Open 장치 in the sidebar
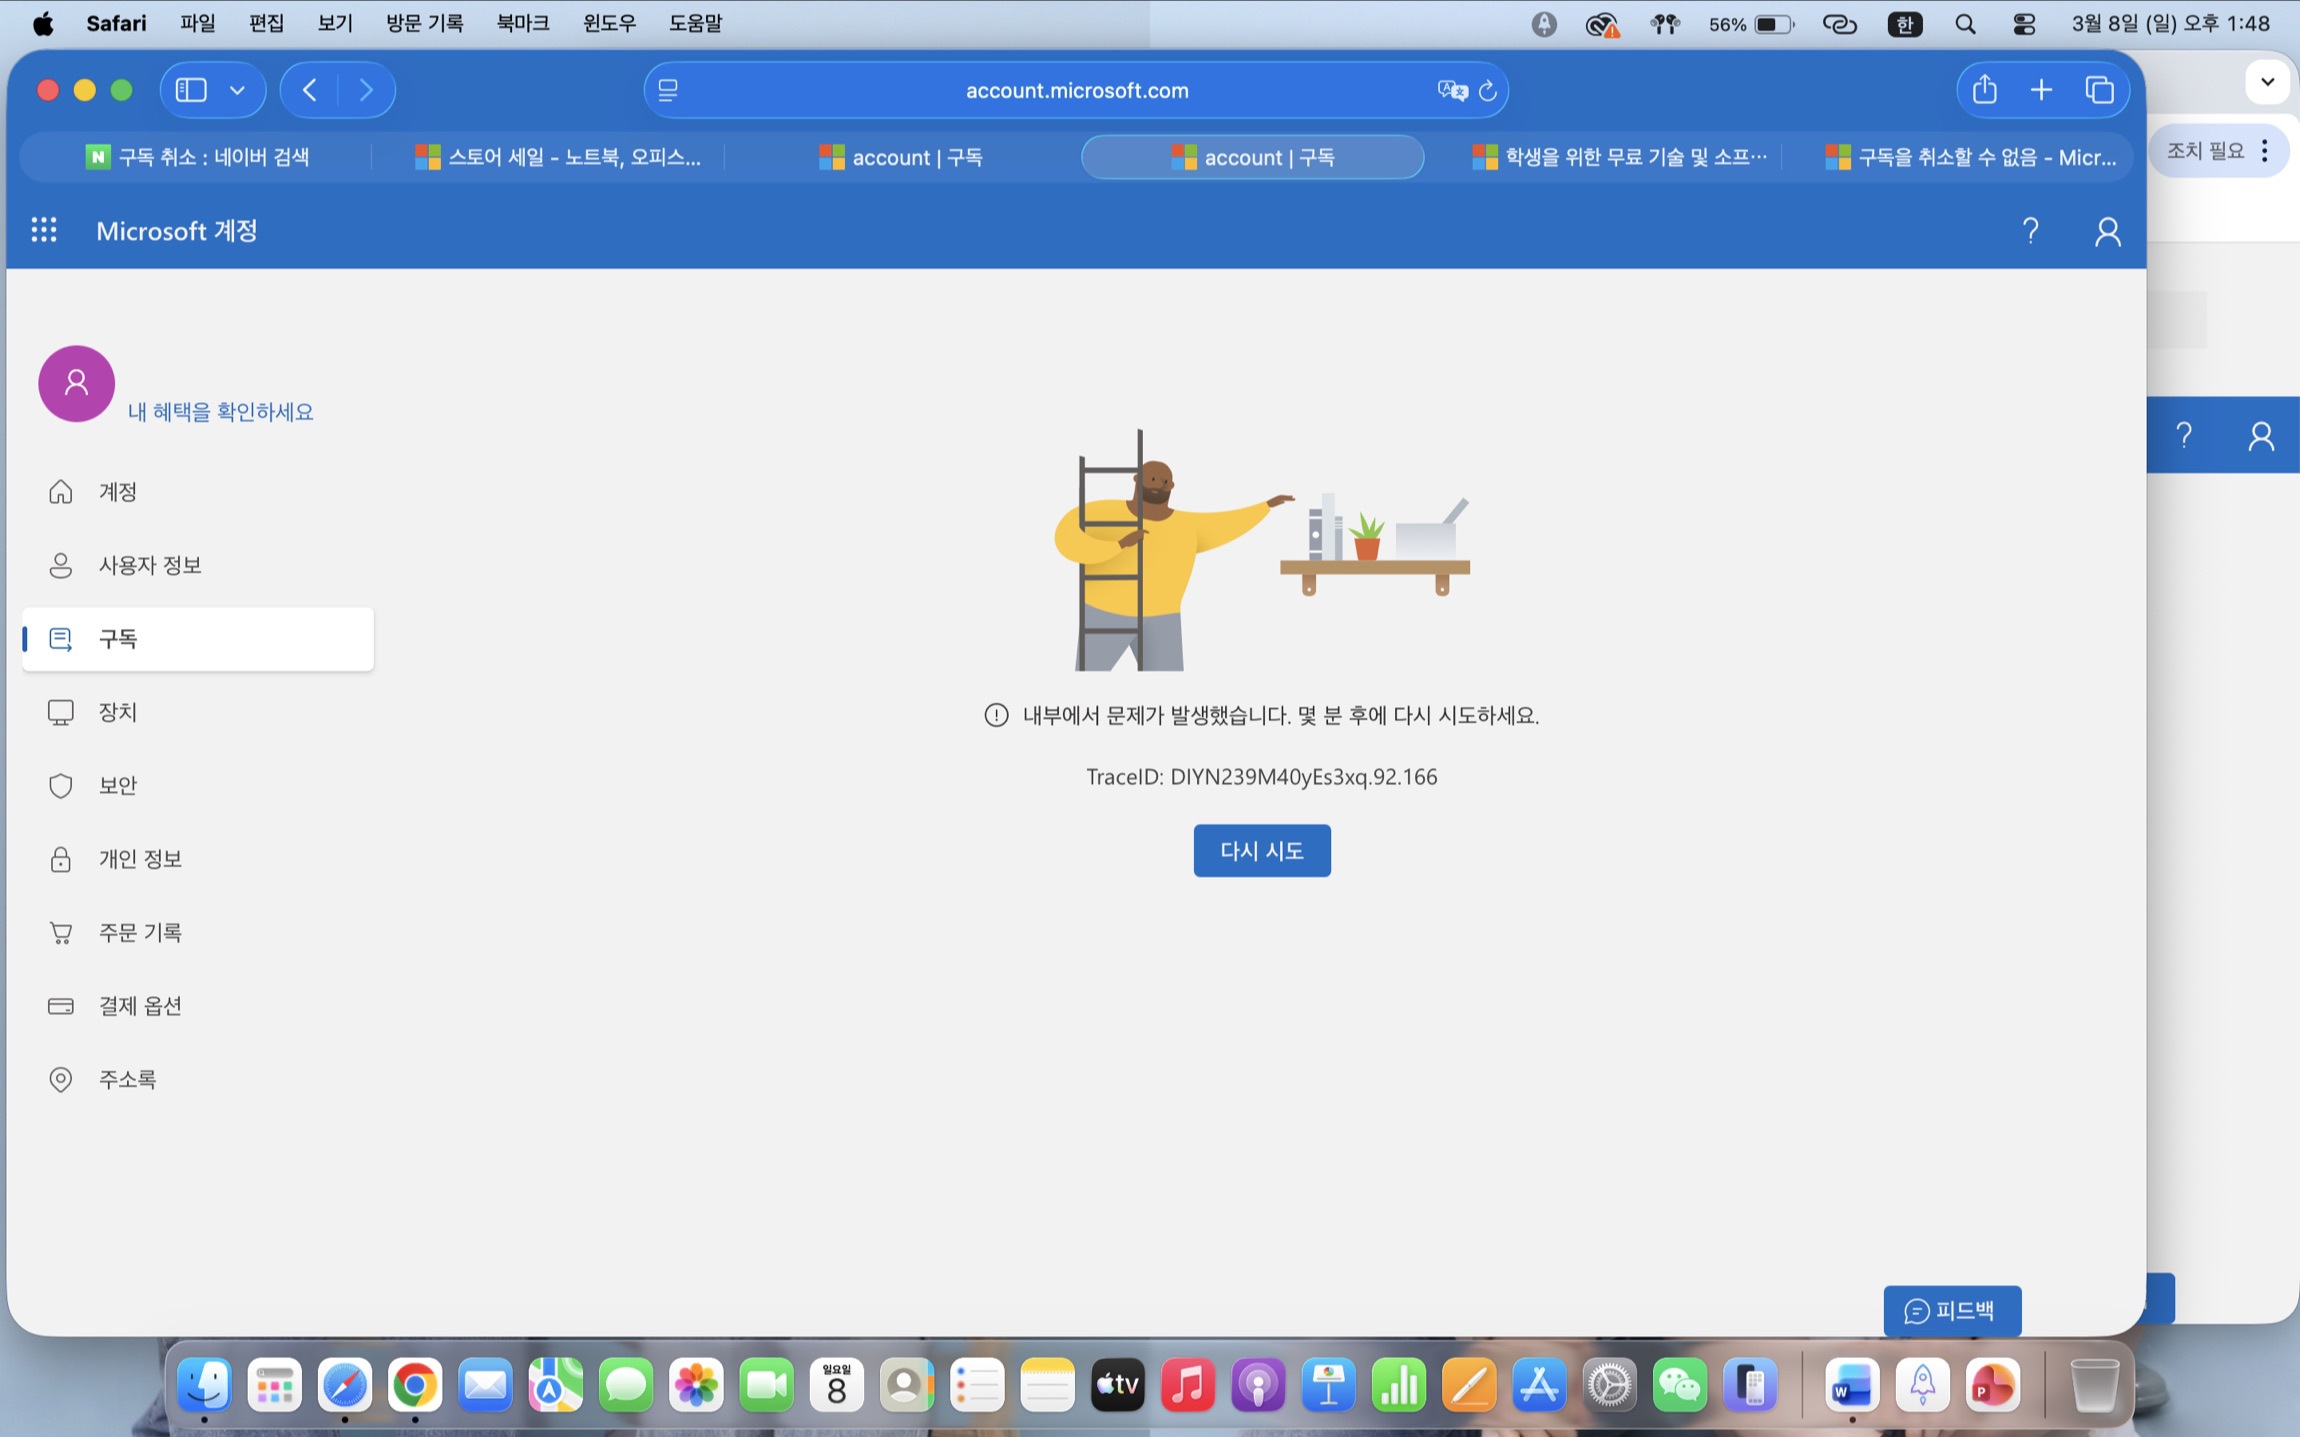Image resolution: width=2300 pixels, height=1437 pixels. [x=198, y=712]
